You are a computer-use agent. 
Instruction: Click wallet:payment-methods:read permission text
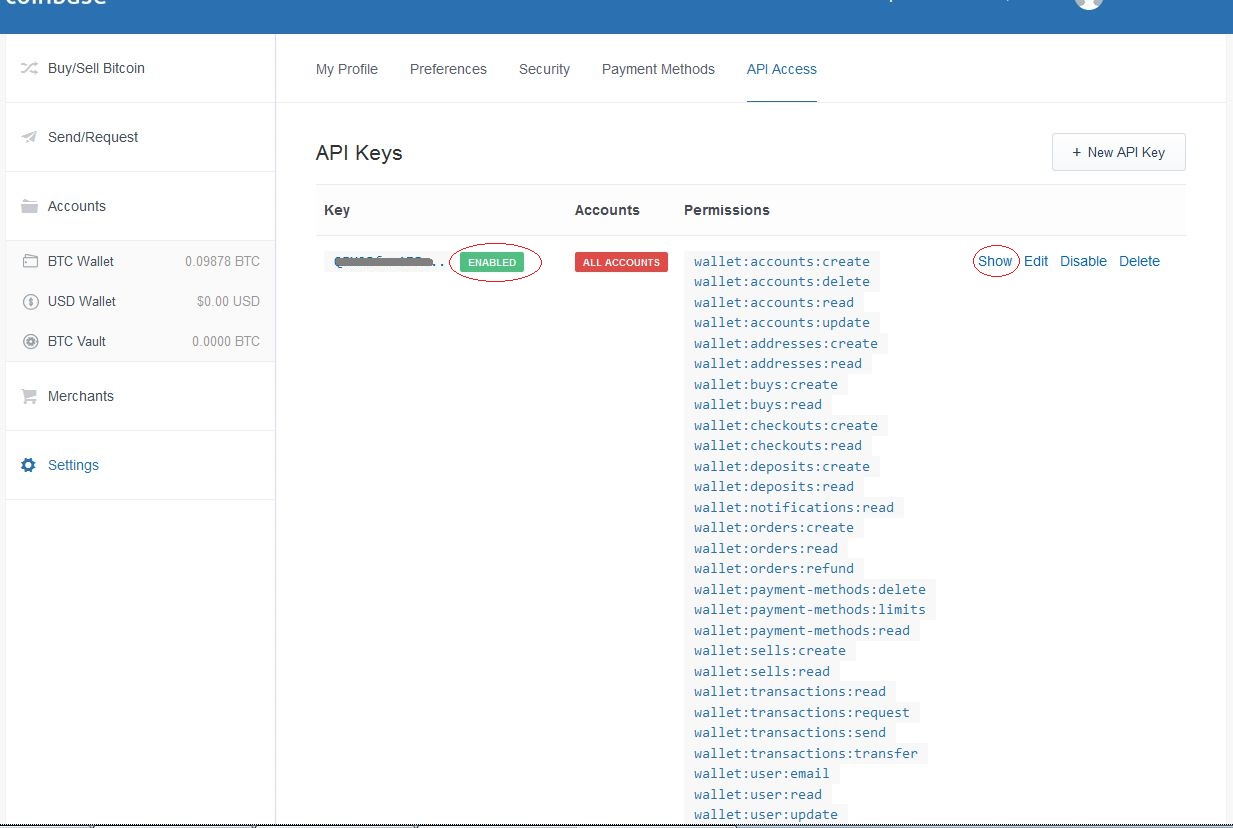[802, 630]
